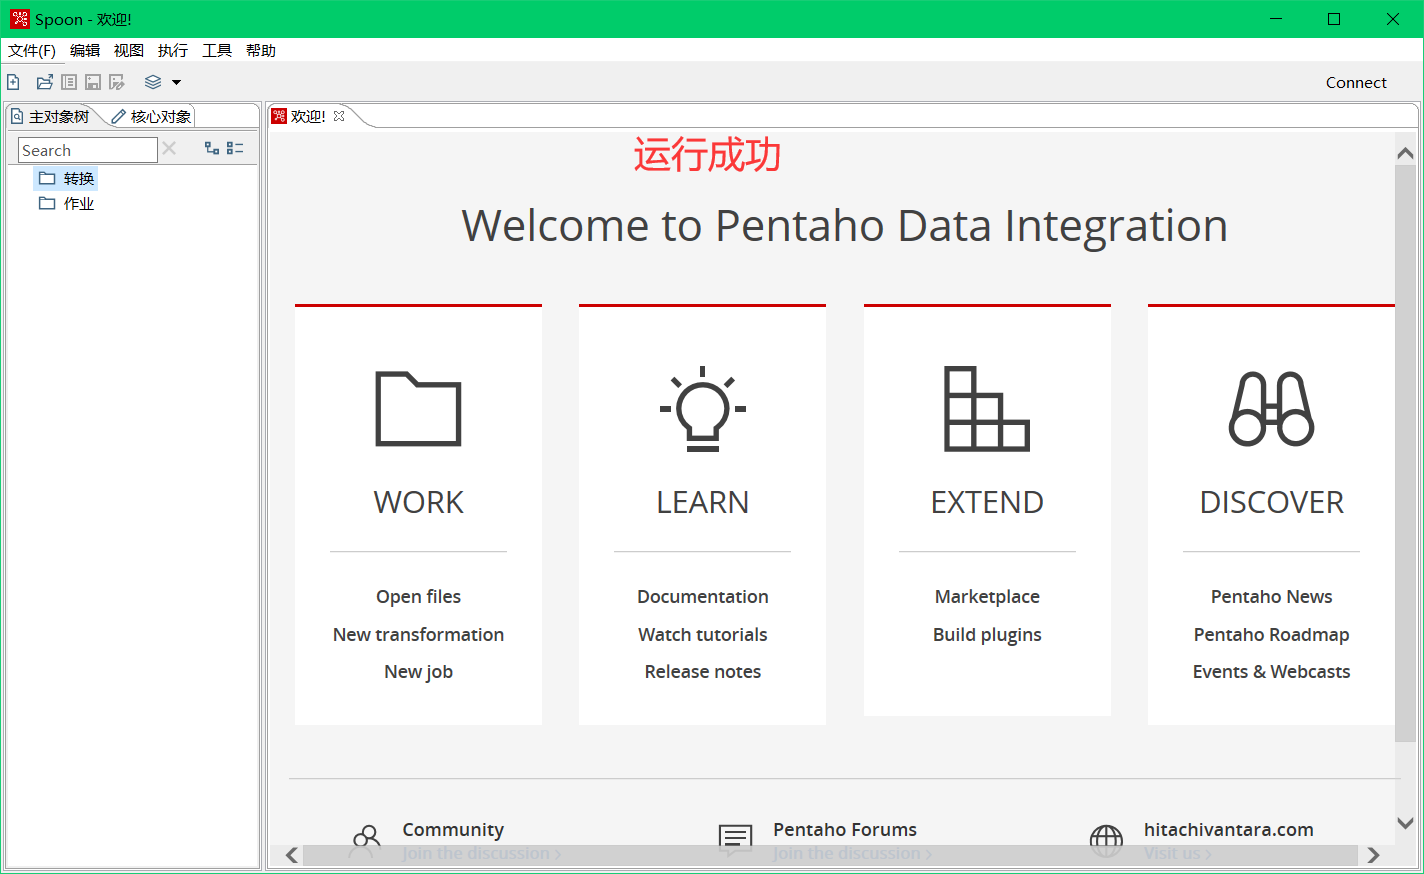
Task: Click the LEARN heading
Action: click(703, 502)
